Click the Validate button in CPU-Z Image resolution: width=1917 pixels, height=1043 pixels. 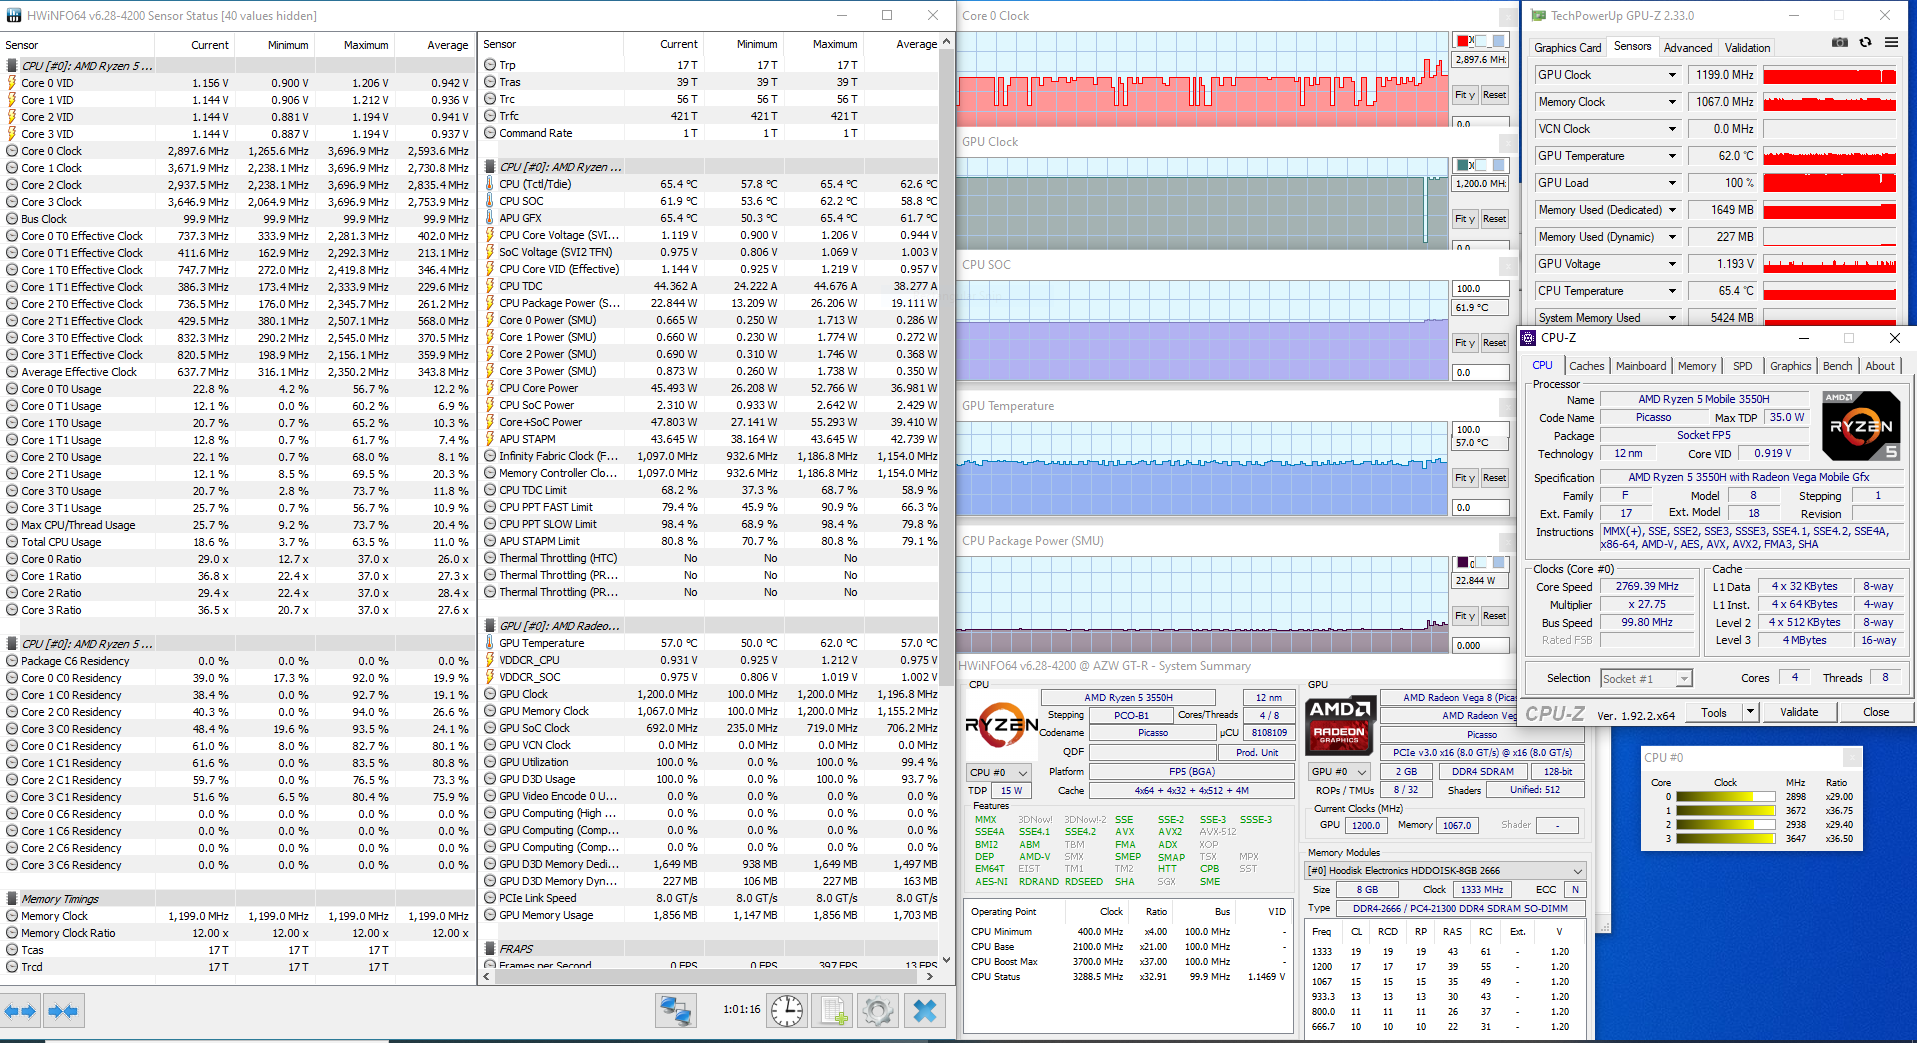click(x=1799, y=713)
